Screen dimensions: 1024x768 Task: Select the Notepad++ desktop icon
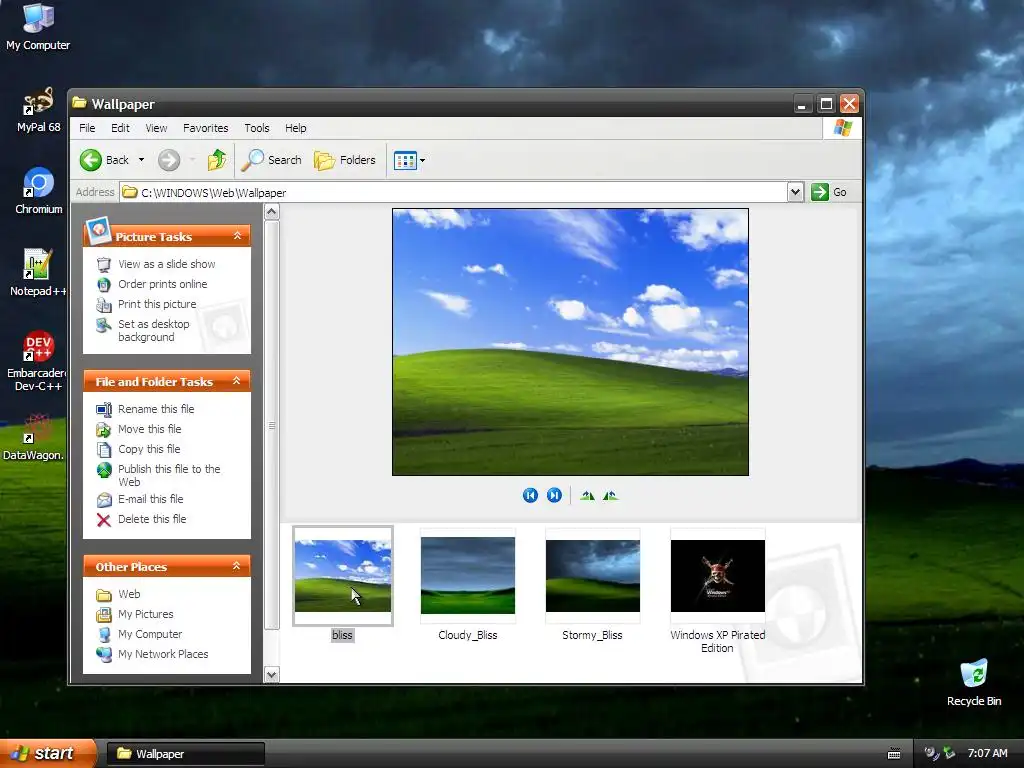[37, 273]
